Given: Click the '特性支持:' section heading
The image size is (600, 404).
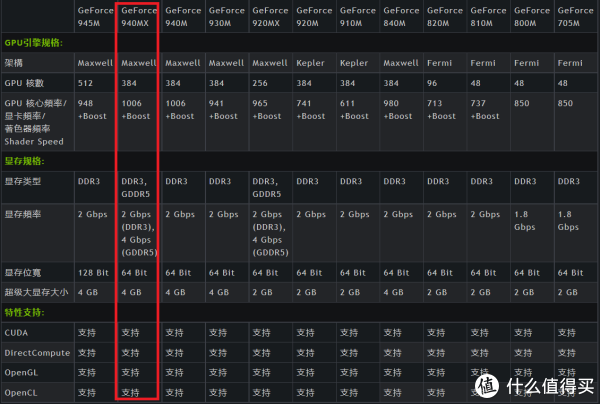Looking at the screenshot, I should 24,313.
